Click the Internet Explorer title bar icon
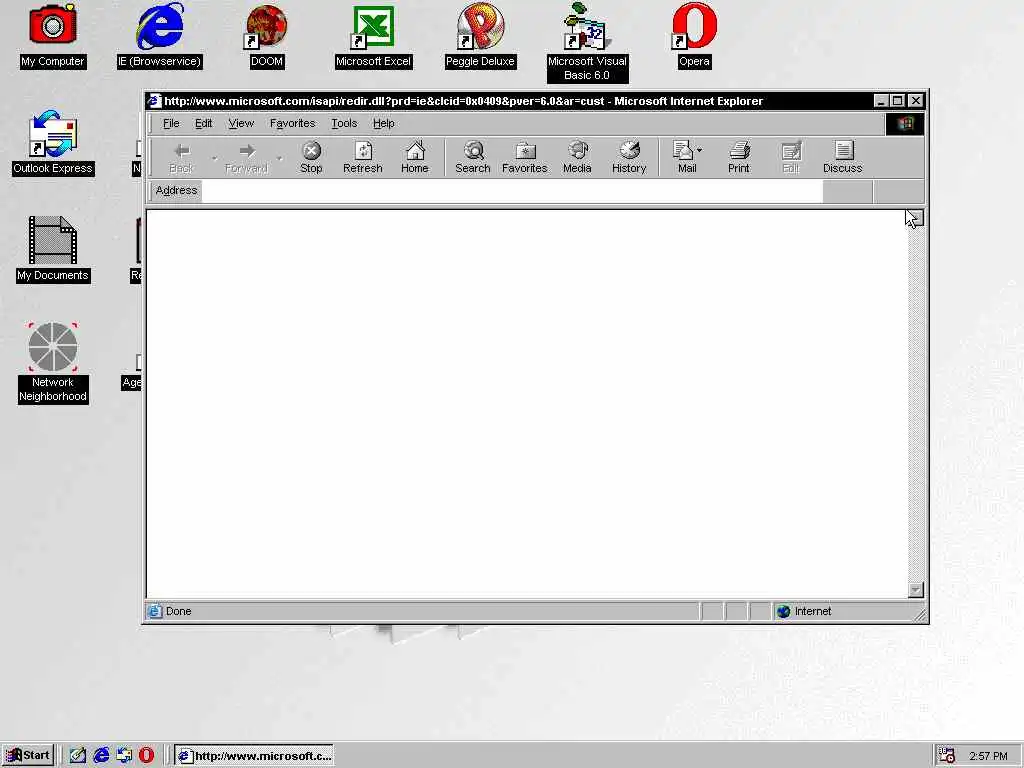The height and width of the screenshot is (768, 1024). [154, 101]
